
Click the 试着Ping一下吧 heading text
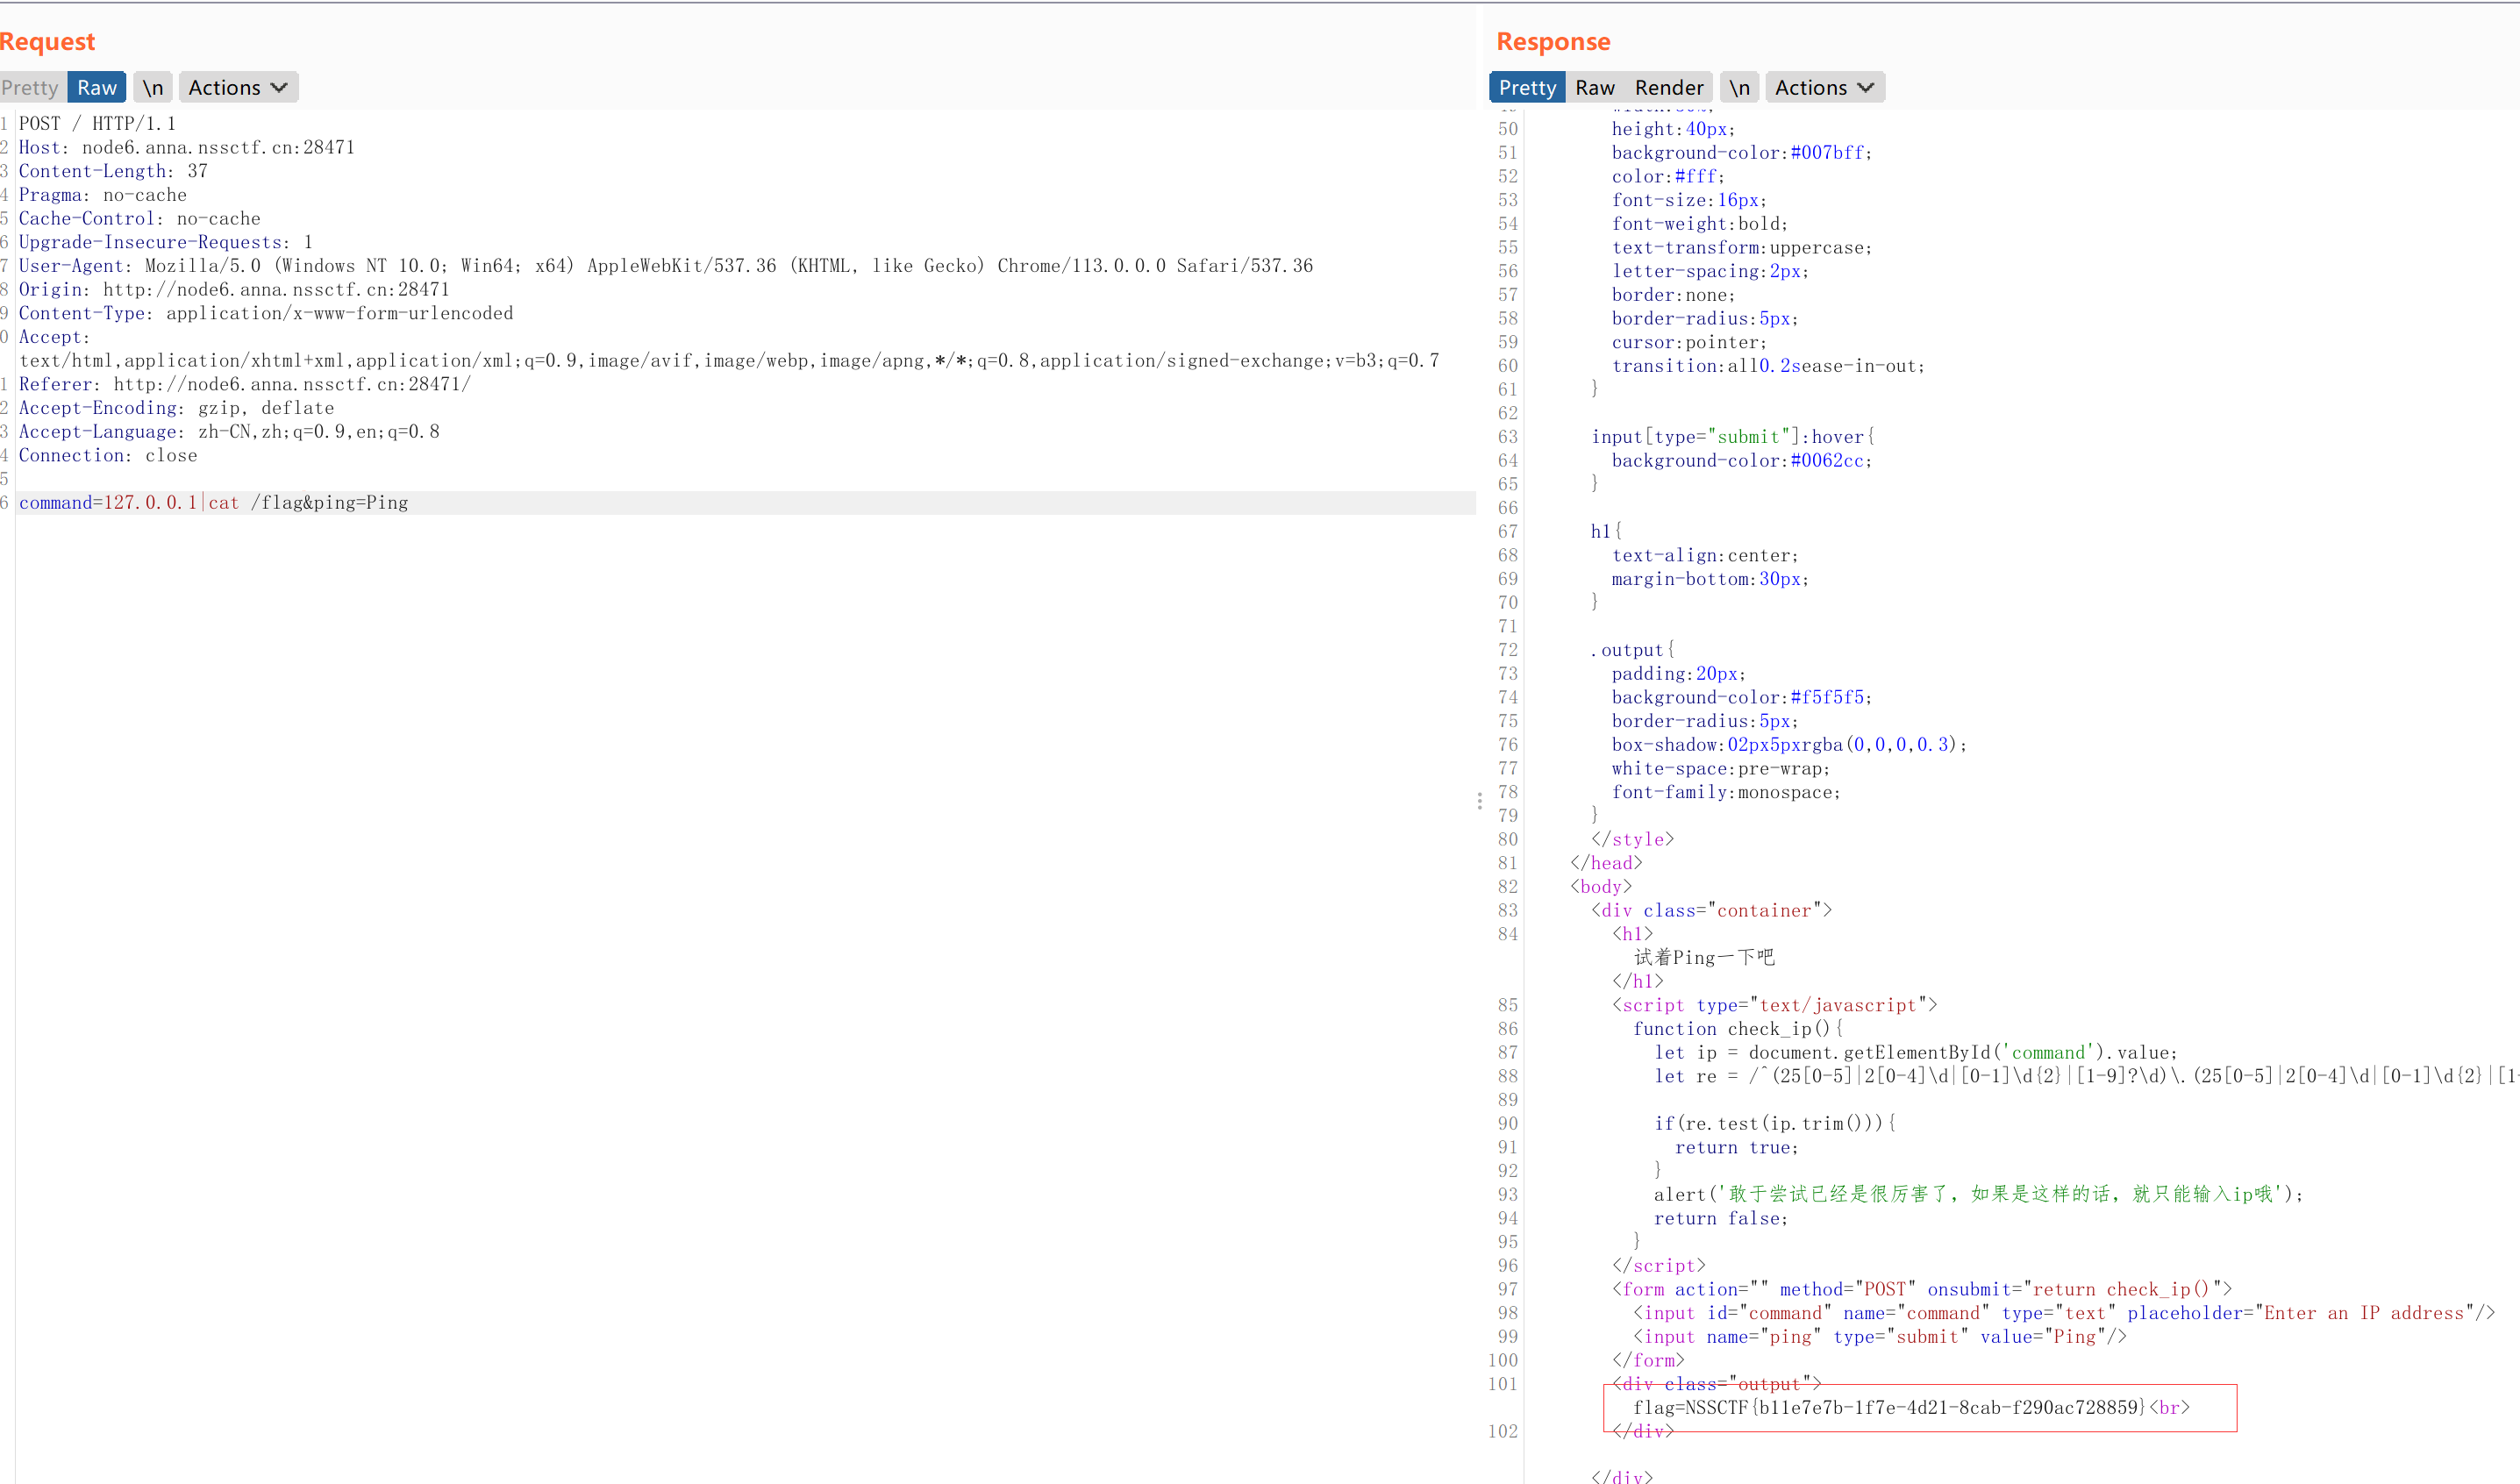point(1704,958)
